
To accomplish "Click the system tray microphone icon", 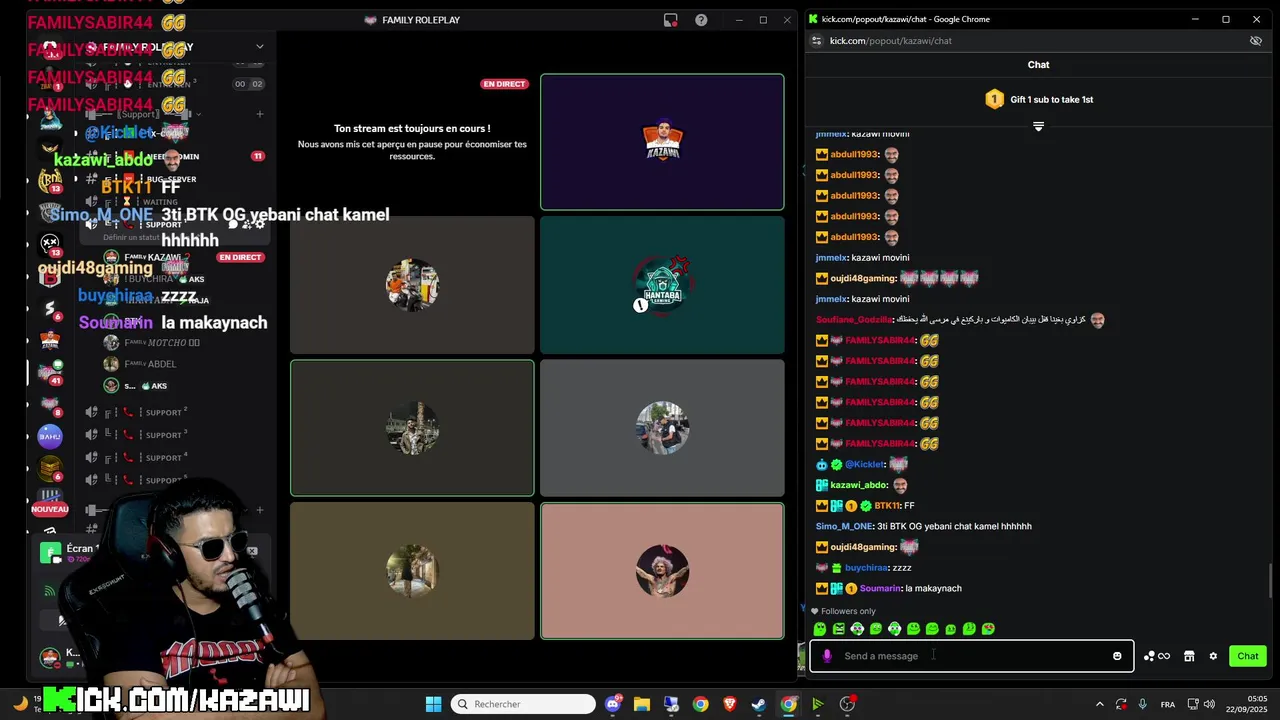I will click(1143, 704).
